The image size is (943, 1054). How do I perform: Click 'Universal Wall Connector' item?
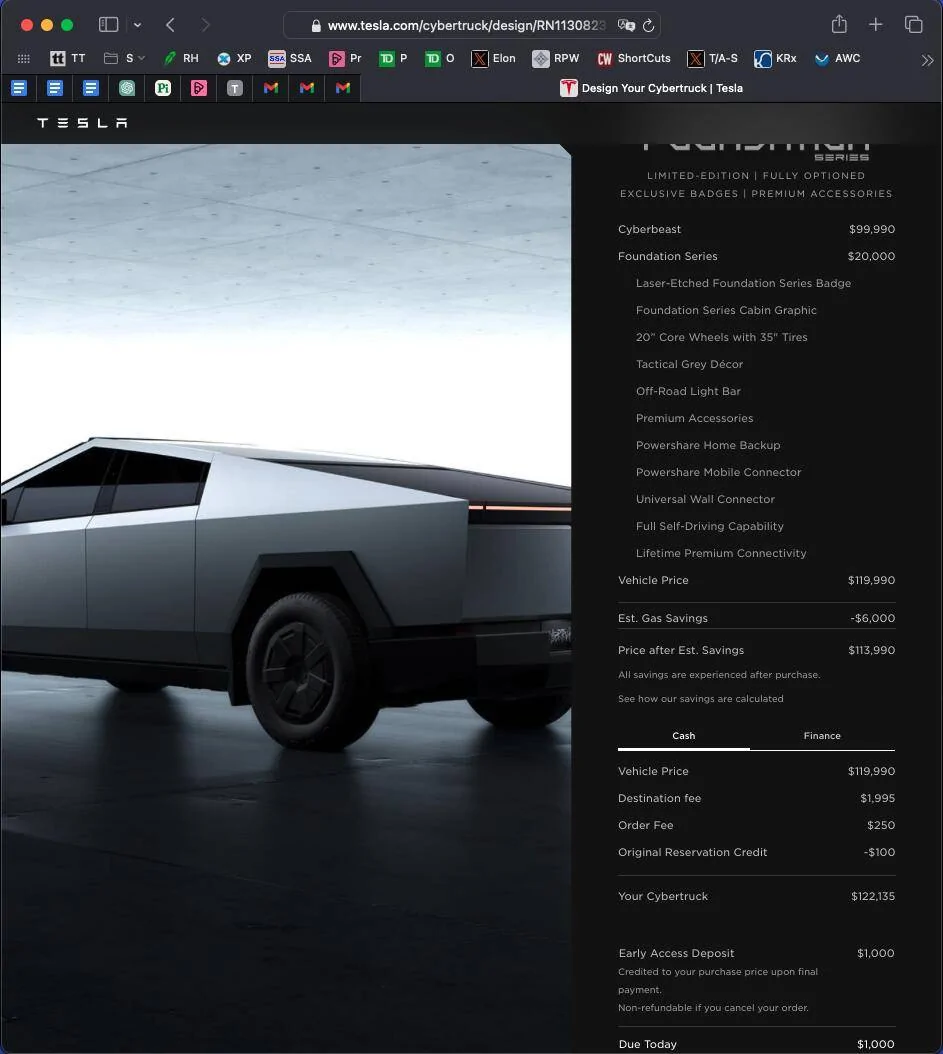[705, 499]
